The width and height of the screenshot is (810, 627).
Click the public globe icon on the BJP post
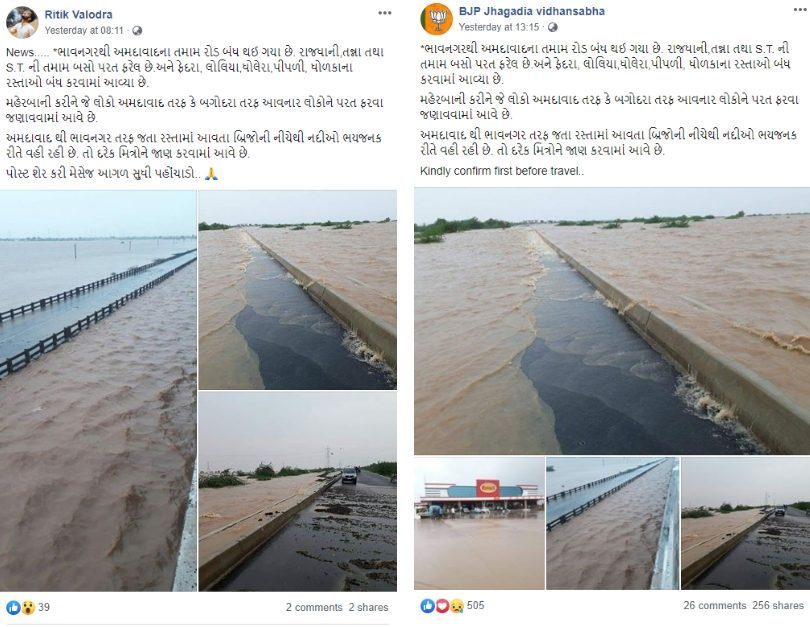coord(552,27)
